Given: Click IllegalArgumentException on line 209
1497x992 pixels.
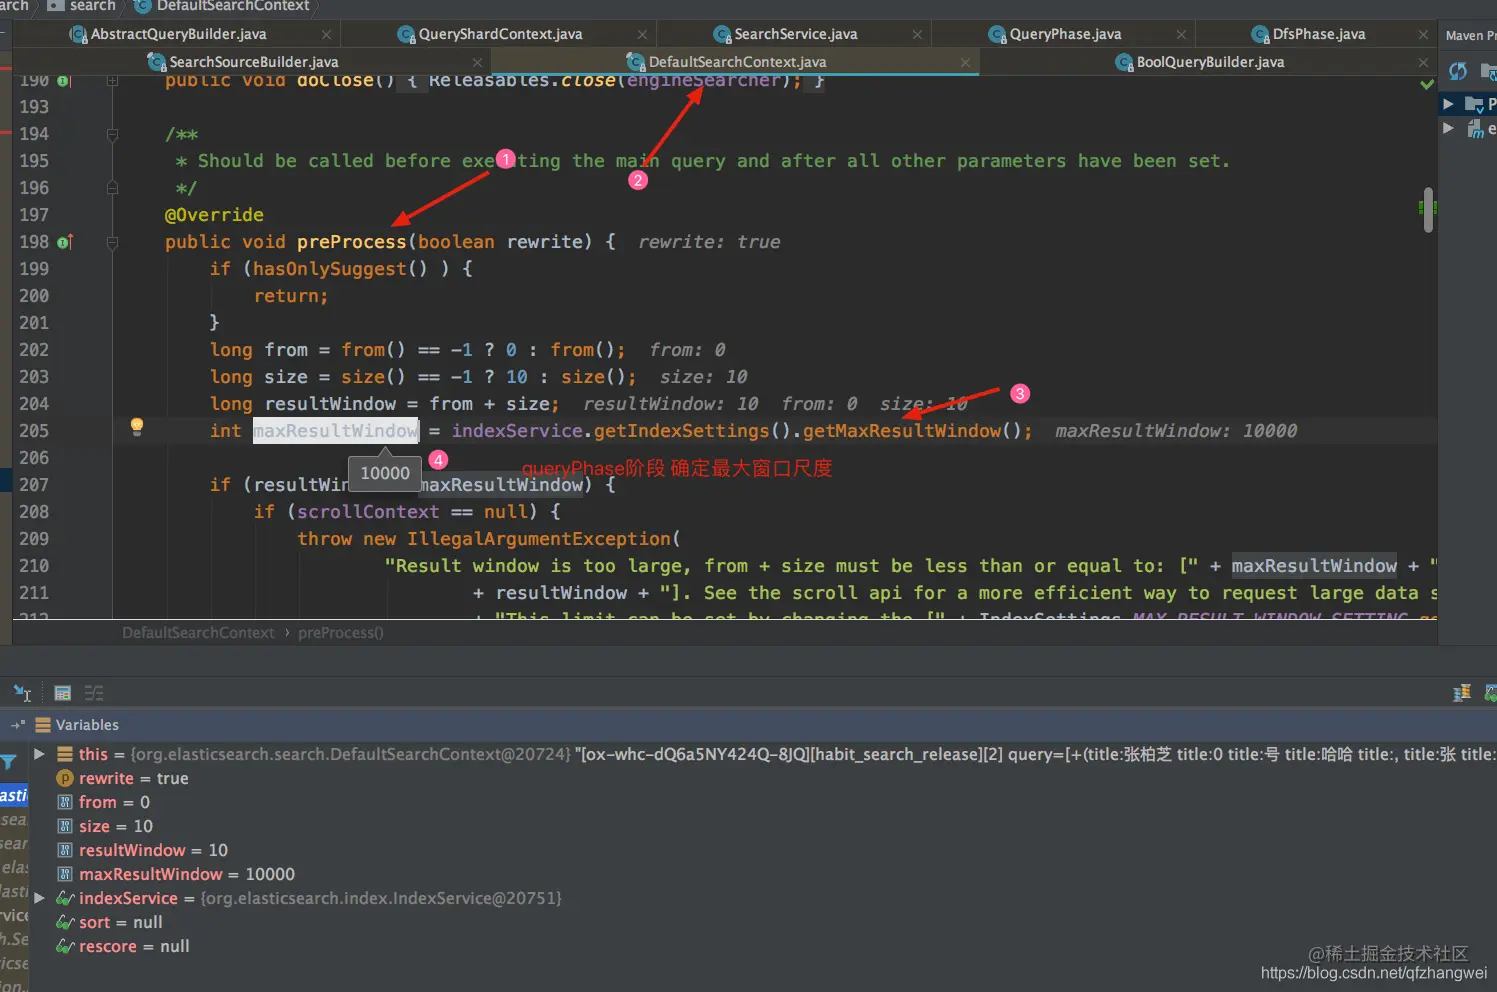Looking at the screenshot, I should click(x=538, y=539).
